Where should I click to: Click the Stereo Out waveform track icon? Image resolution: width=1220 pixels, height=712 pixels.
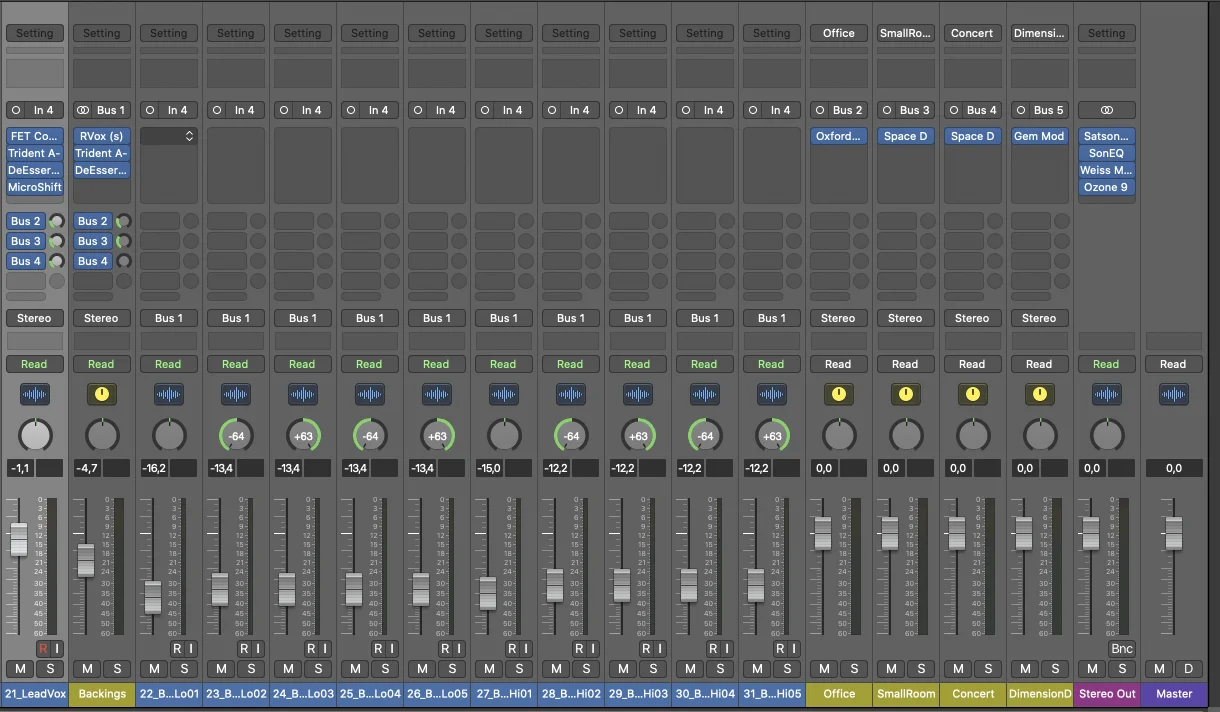[1107, 394]
